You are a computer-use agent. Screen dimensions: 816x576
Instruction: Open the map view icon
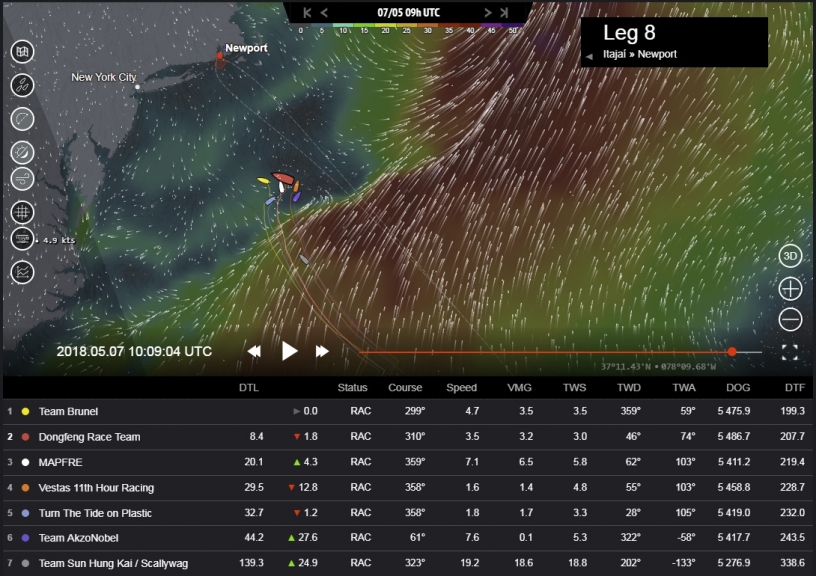click(22, 52)
